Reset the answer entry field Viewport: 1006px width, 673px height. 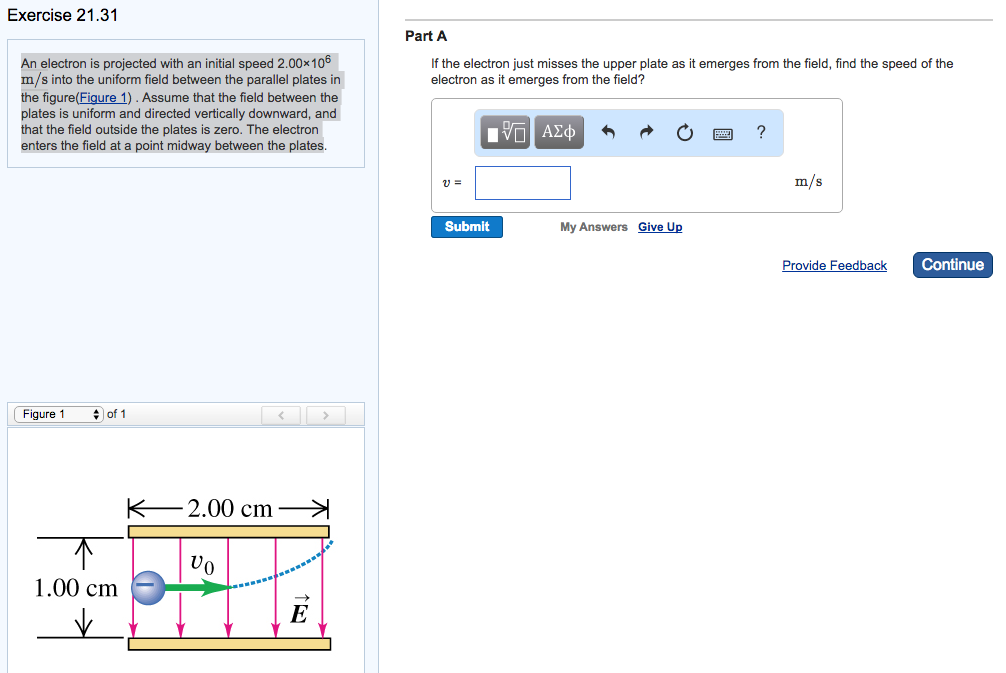[x=684, y=131]
